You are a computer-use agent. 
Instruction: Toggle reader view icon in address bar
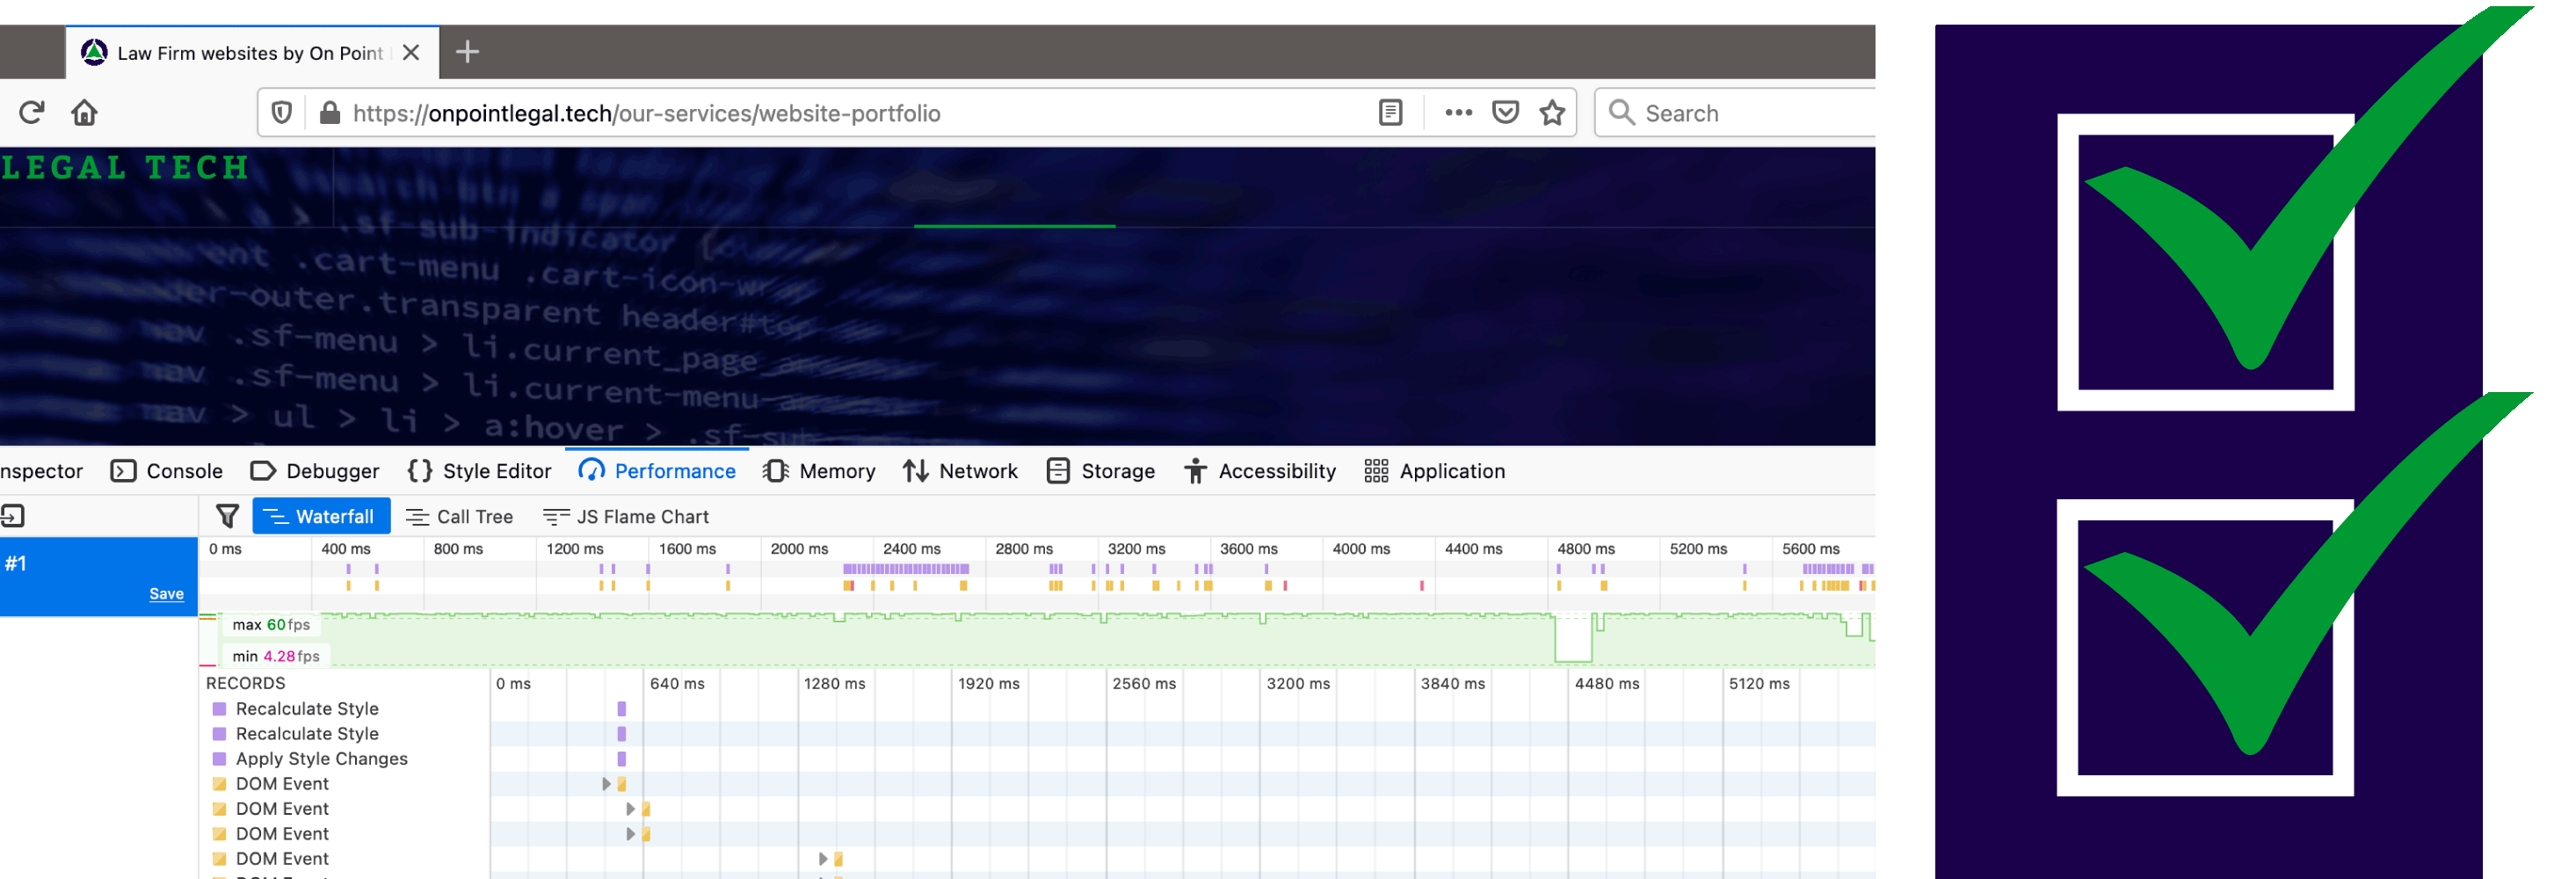coord(1390,113)
